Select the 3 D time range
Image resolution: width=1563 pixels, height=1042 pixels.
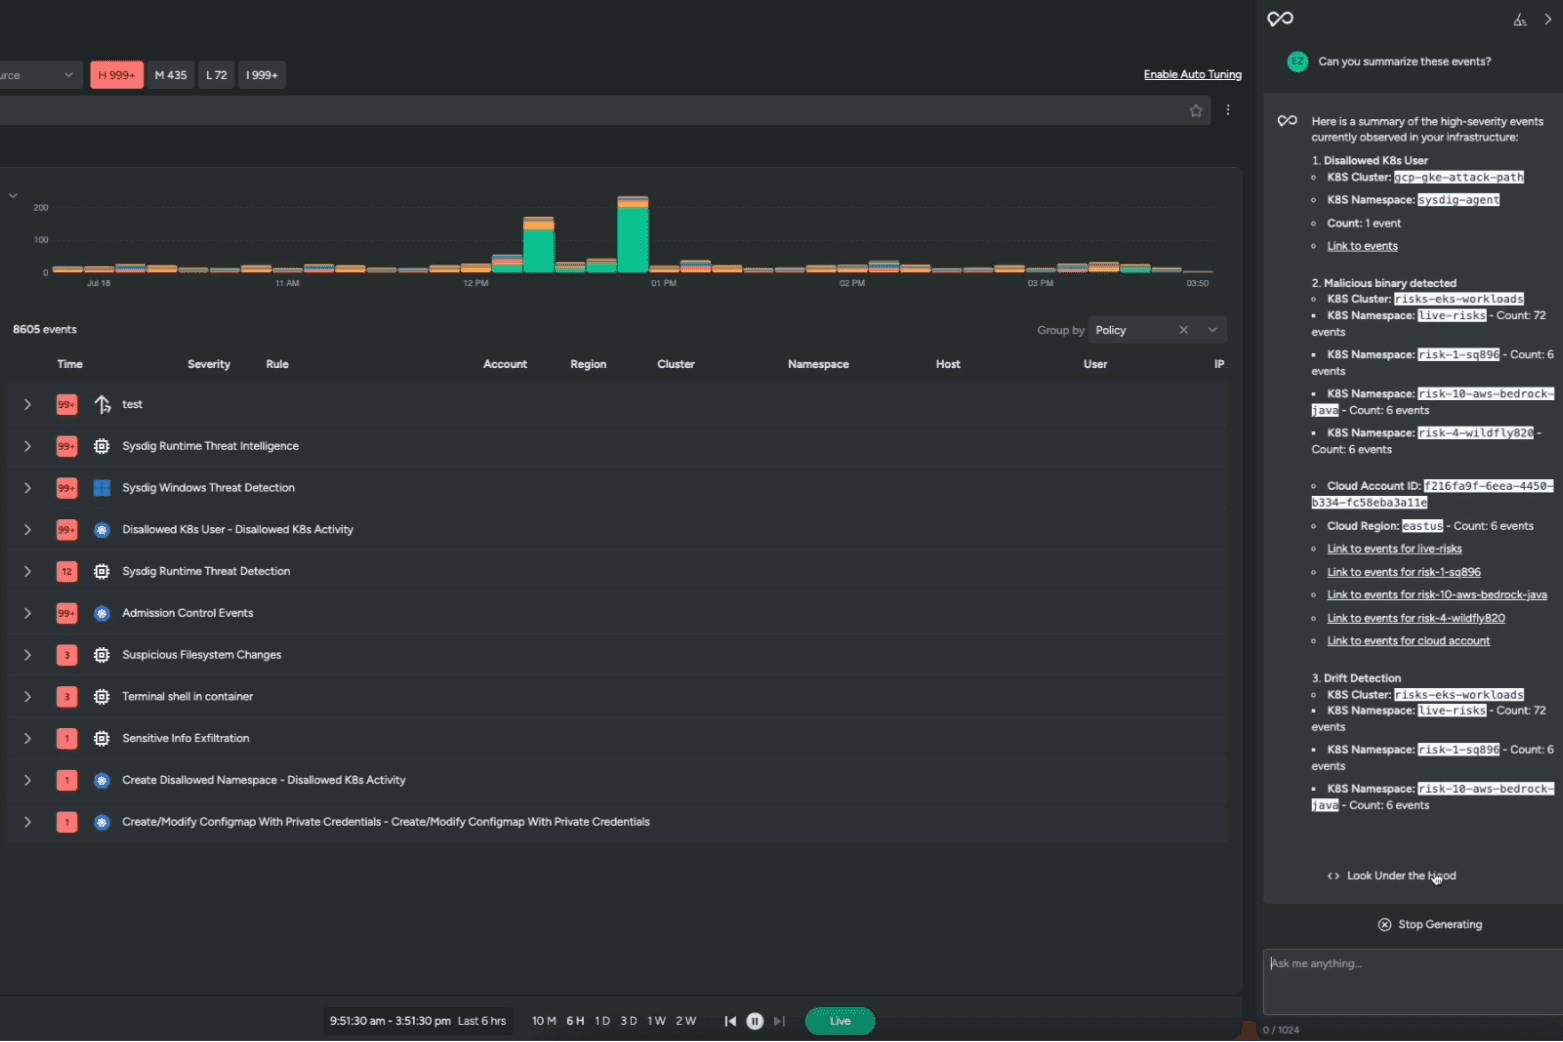(629, 1021)
